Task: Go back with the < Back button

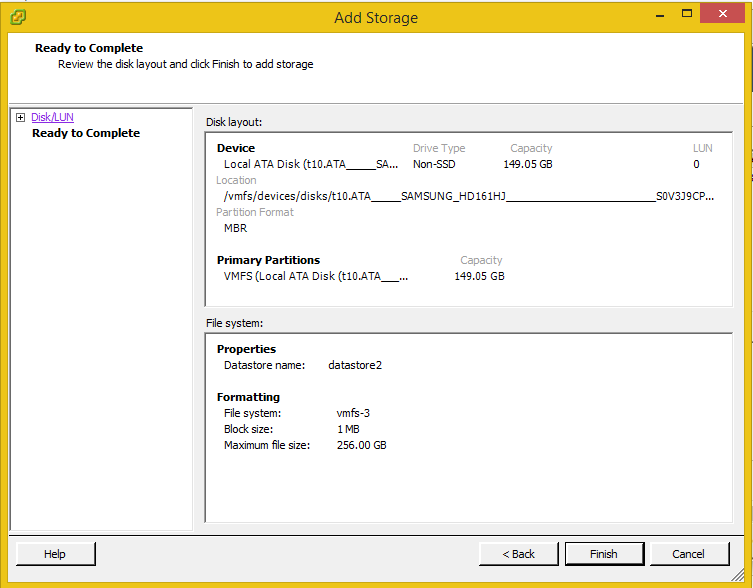Action: tap(518, 554)
